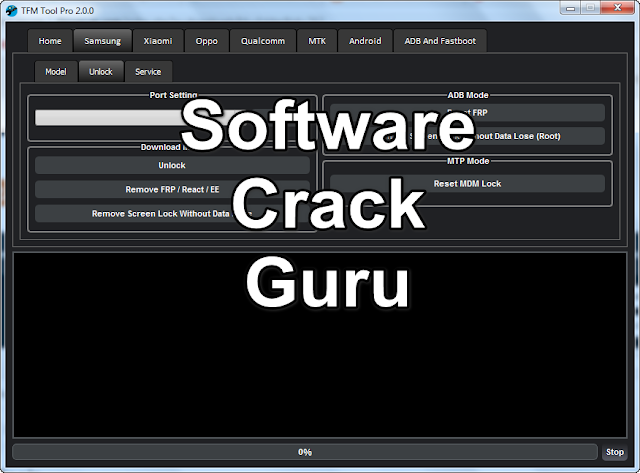Viewport: 640px width, 473px height.
Task: Click Screen Lock Without Data Lose (Root)
Action: (467, 136)
